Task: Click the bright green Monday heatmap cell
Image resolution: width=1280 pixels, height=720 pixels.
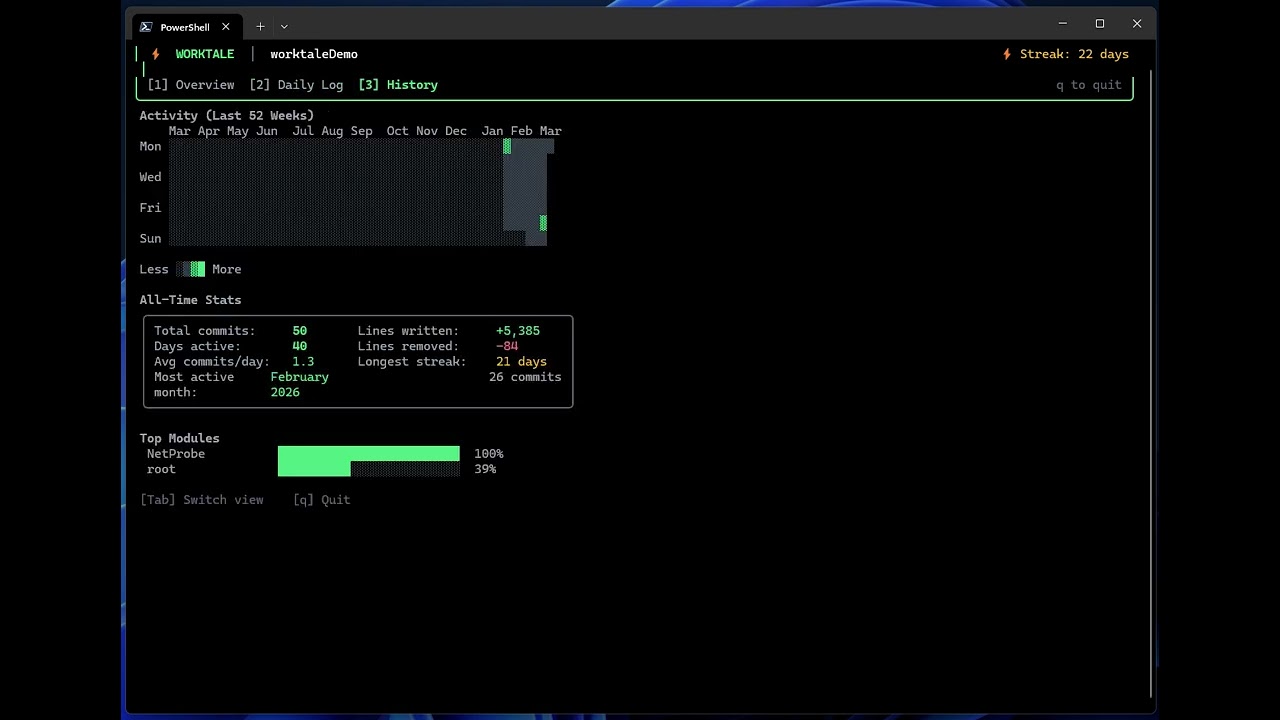Action: (507, 147)
